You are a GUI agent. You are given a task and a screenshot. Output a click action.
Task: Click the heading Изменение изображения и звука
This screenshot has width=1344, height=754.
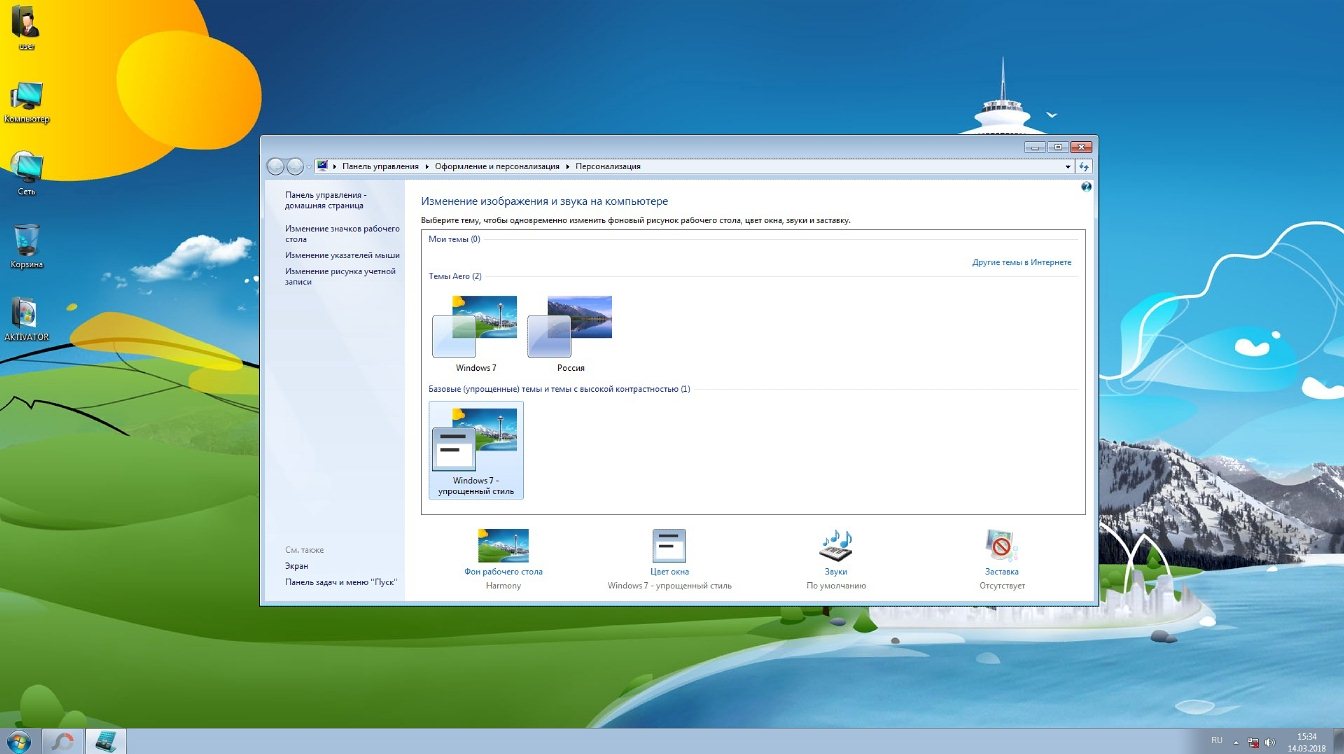(x=544, y=201)
